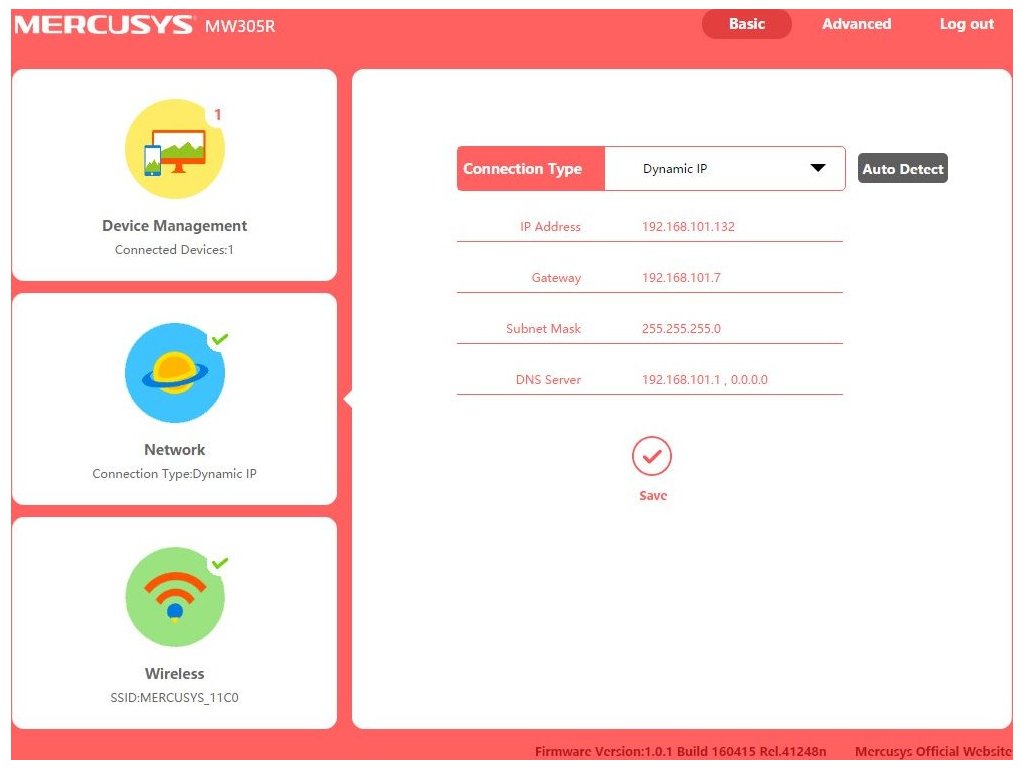Click the red connected-devices badge showing 1
1024x768 pixels.
click(x=217, y=115)
